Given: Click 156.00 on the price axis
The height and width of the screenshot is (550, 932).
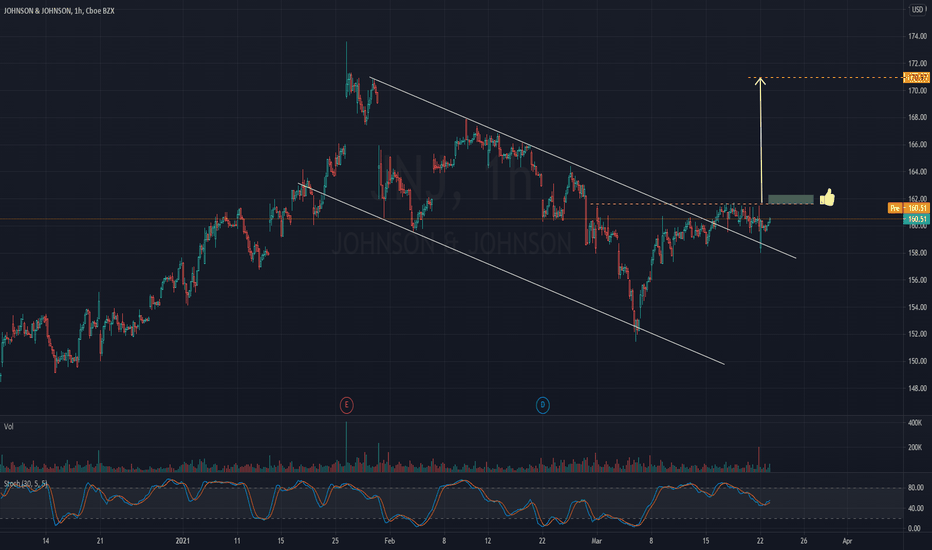Looking at the screenshot, I should click(x=917, y=280).
